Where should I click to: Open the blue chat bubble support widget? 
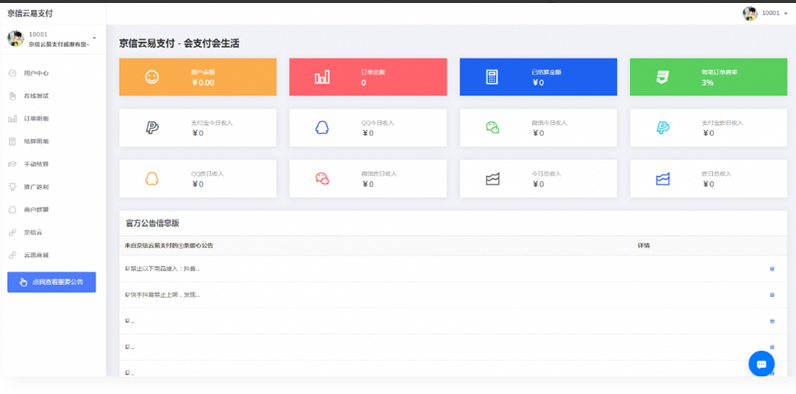click(x=761, y=364)
